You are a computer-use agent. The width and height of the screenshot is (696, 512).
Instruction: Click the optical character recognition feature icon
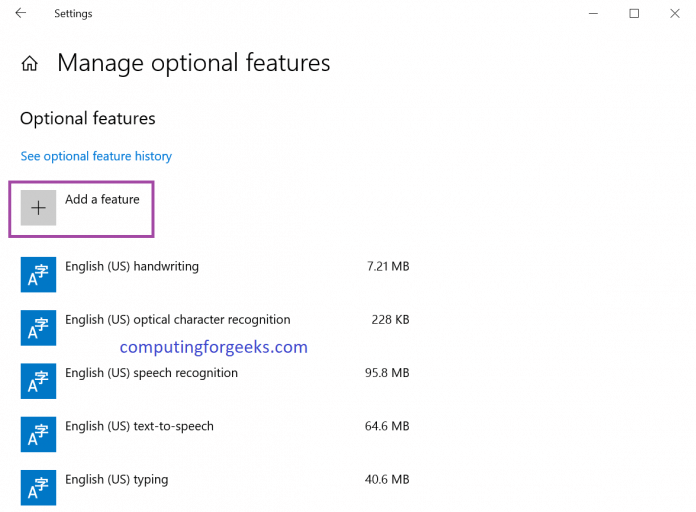pos(38,327)
